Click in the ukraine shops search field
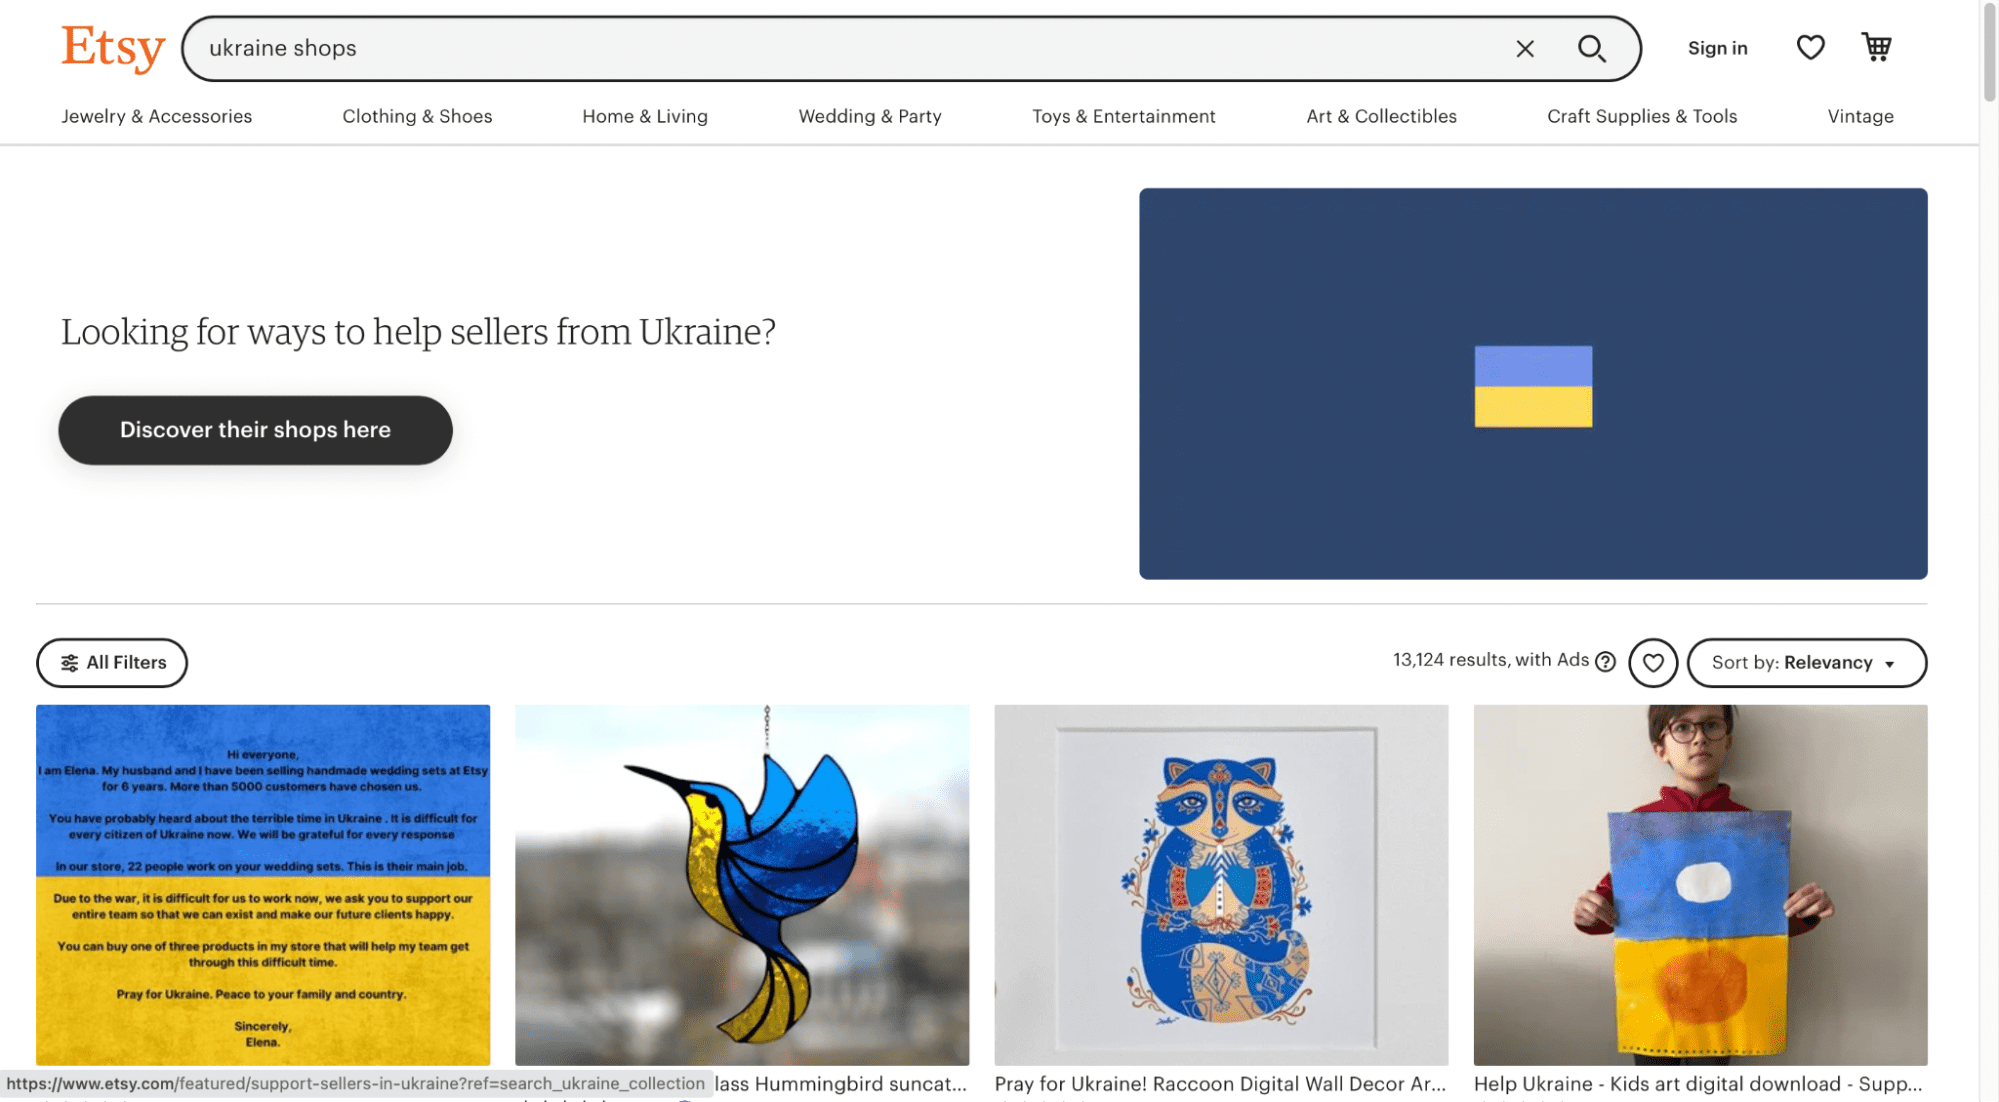This screenshot has height=1102, width=1999. coord(850,48)
